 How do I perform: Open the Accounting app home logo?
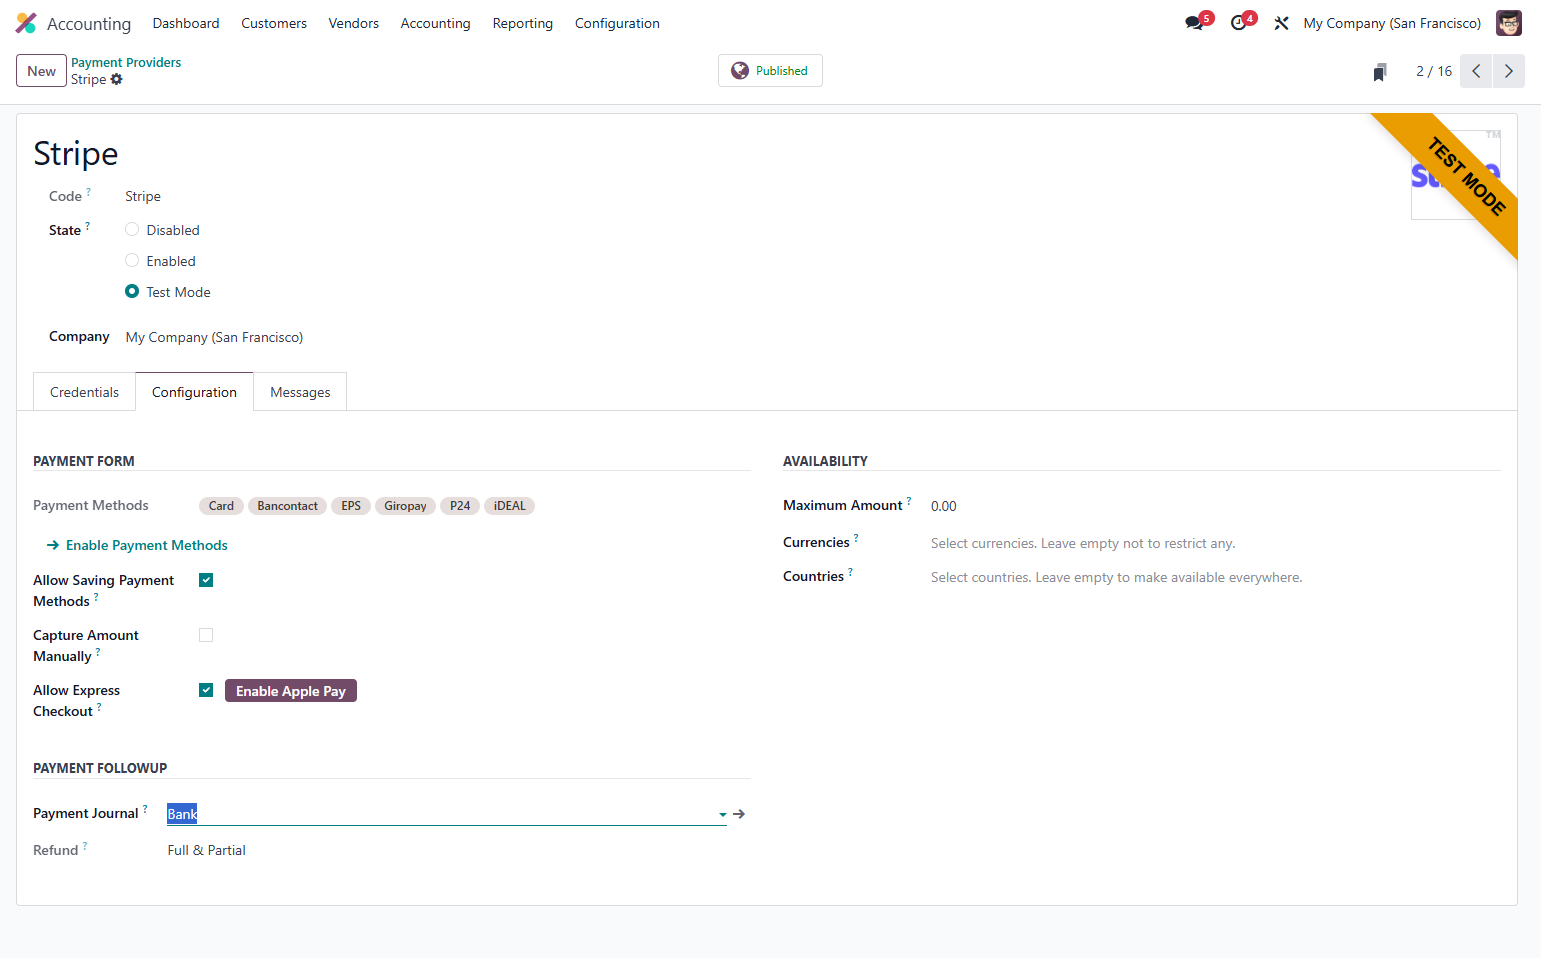(26, 23)
